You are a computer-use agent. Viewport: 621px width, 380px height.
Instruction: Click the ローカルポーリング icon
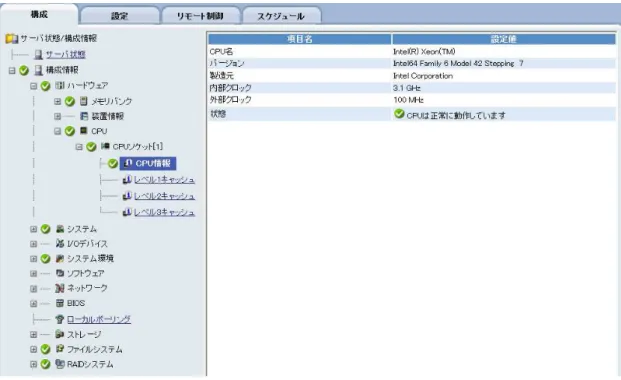60,319
